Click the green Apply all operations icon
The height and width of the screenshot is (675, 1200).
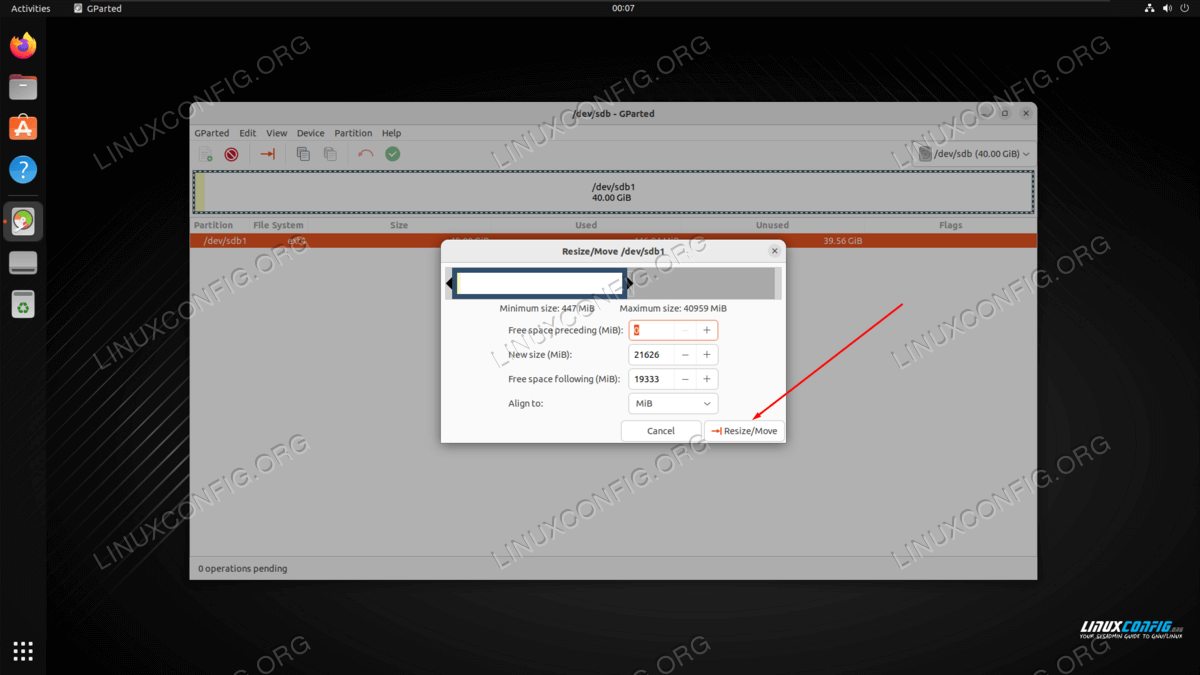[393, 154]
